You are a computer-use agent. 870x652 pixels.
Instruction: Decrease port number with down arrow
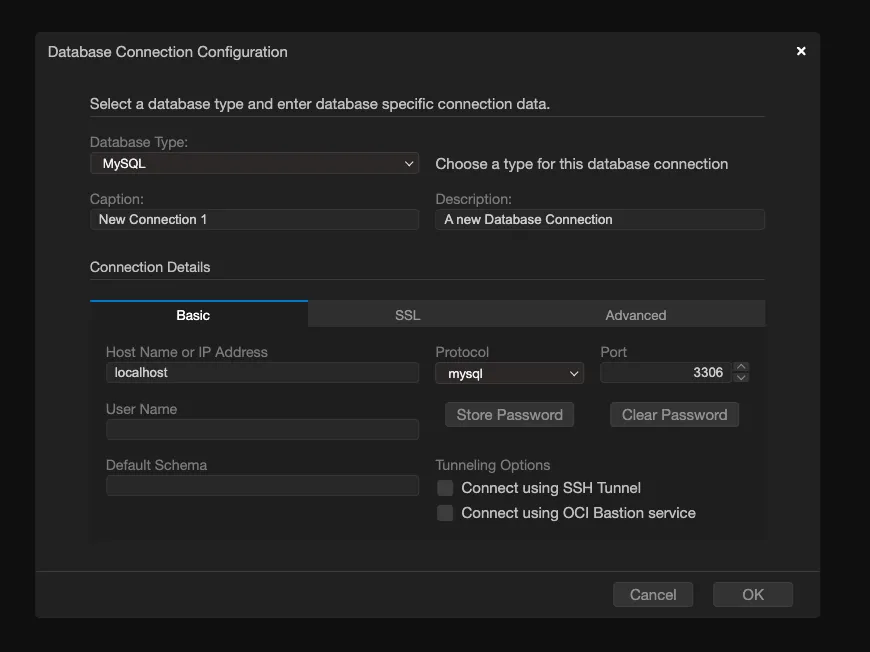(x=741, y=378)
